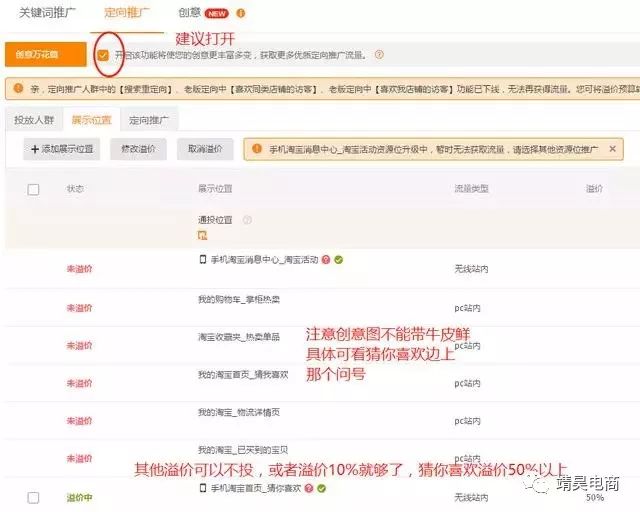Click the 取消溢价 button

coord(205,149)
